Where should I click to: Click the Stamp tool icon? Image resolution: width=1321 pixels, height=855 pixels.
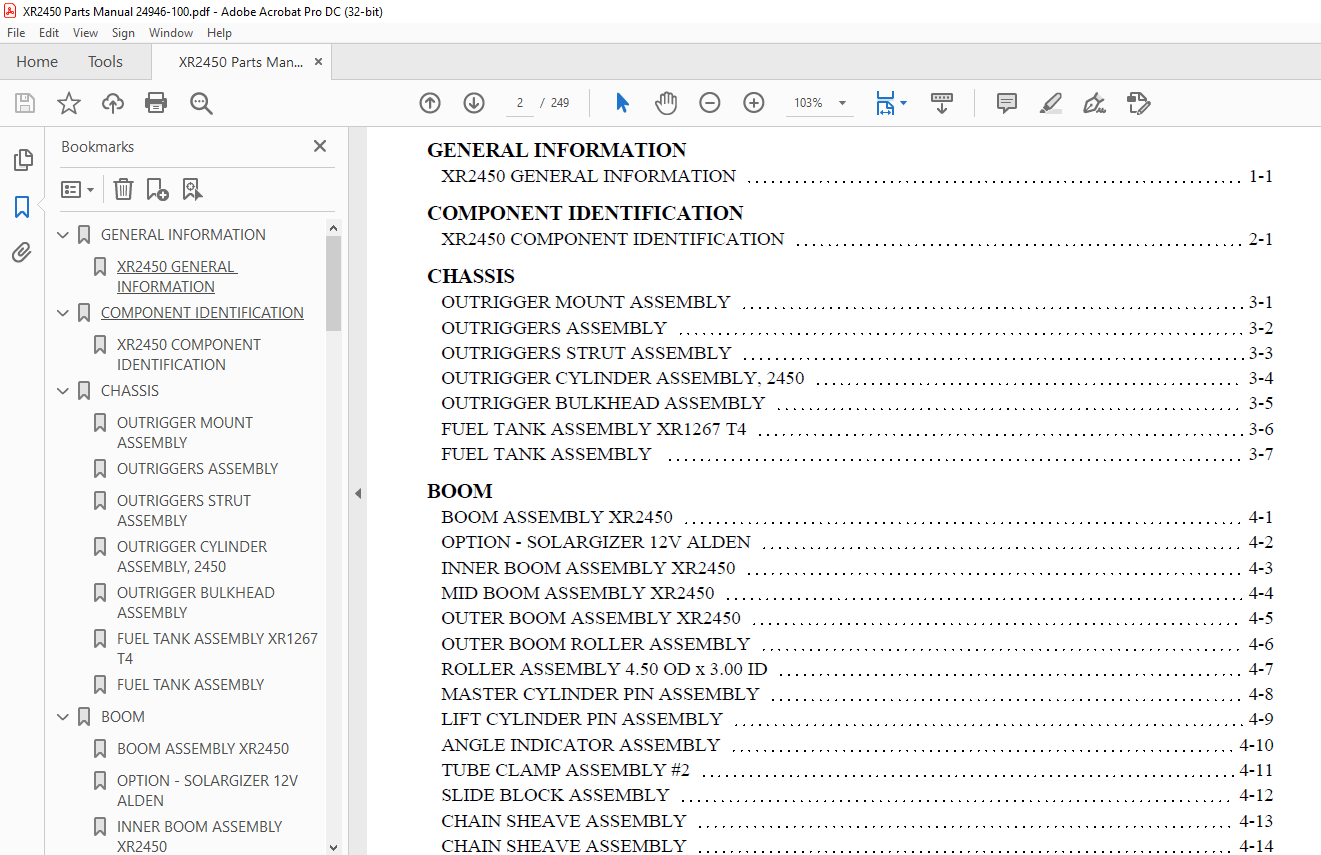click(x=1138, y=103)
